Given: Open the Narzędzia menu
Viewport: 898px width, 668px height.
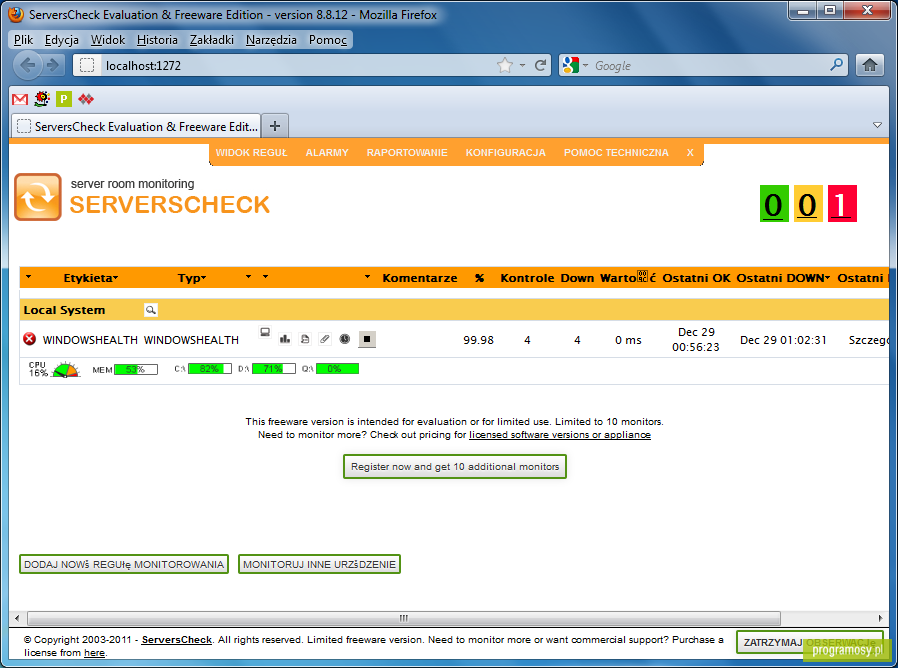Looking at the screenshot, I should click(271, 40).
